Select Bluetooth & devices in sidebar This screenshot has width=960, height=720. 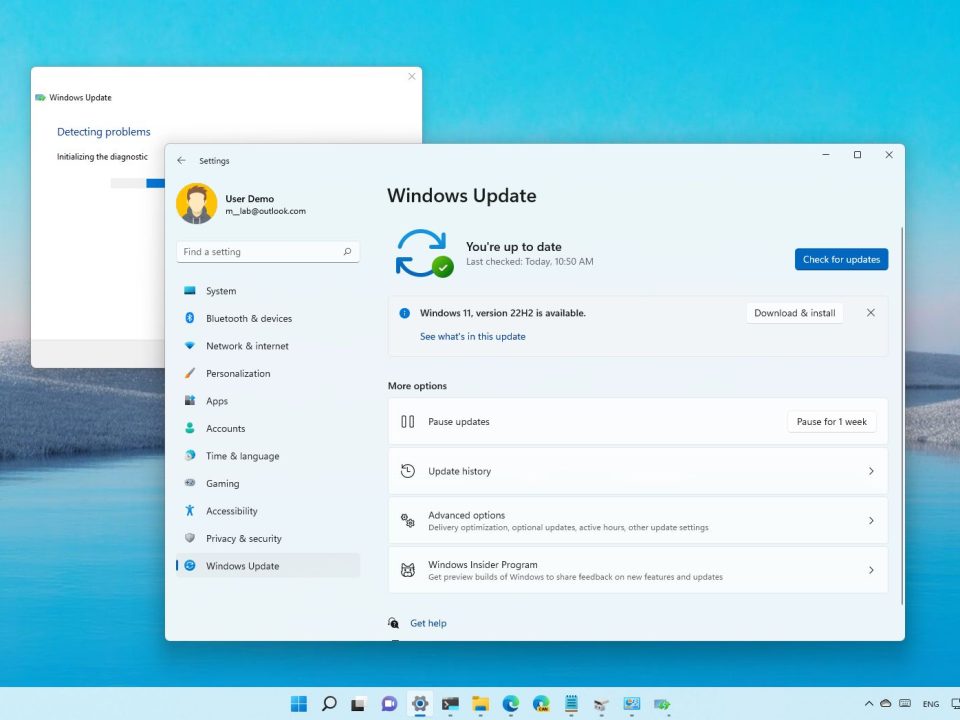point(249,319)
